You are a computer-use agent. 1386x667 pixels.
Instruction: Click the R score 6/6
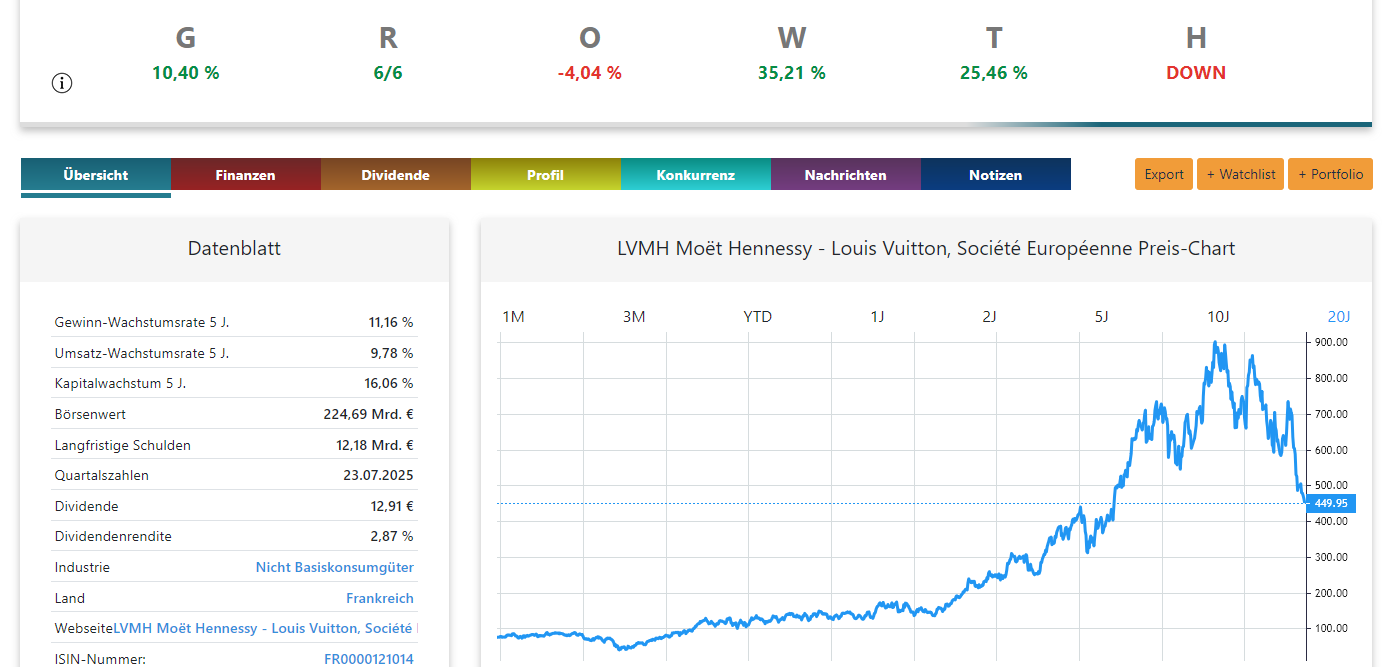tap(388, 73)
